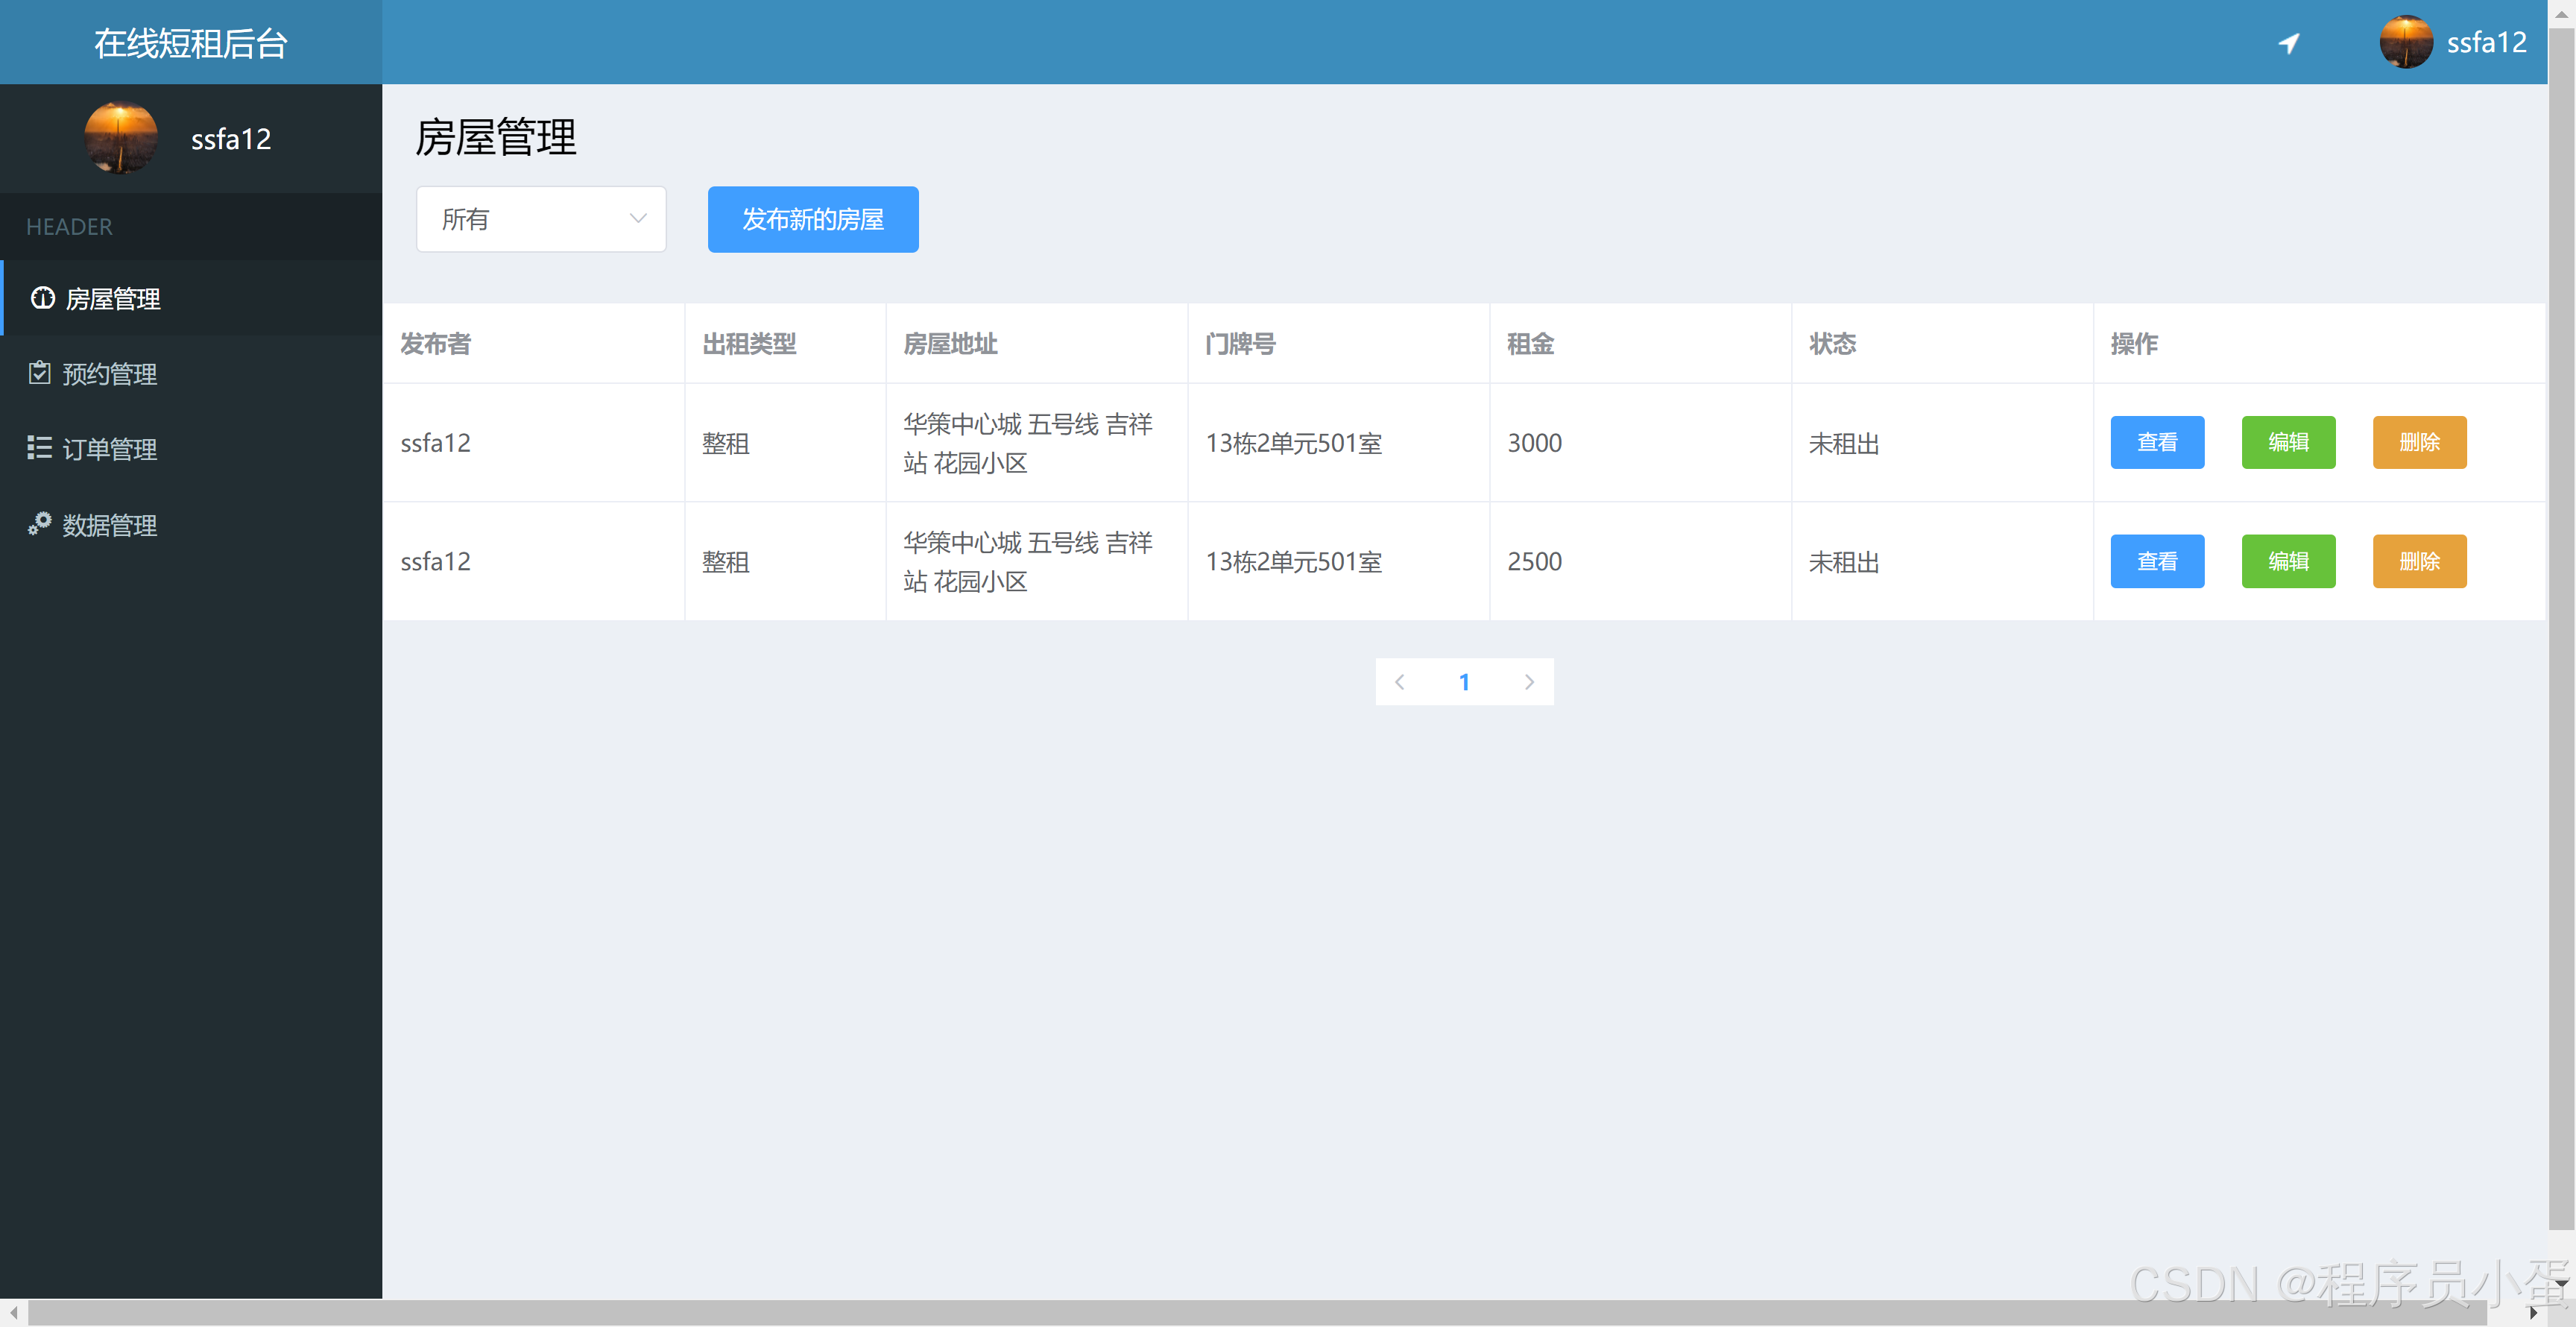Click the HEADER label in sidebar
The width and height of the screenshot is (2576, 1327).
(69, 226)
